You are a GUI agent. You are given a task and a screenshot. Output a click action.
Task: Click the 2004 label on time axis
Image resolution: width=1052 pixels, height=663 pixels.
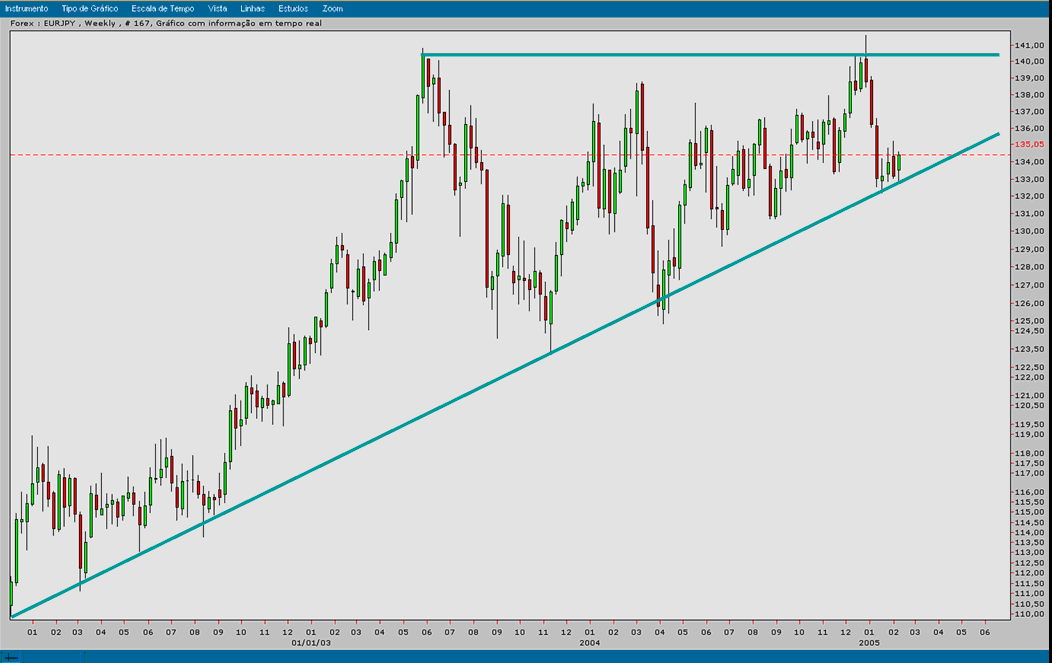[x=592, y=644]
